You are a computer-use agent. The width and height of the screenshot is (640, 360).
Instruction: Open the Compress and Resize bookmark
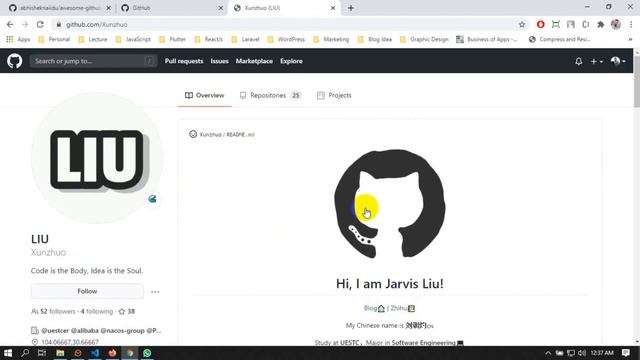(x=560, y=40)
